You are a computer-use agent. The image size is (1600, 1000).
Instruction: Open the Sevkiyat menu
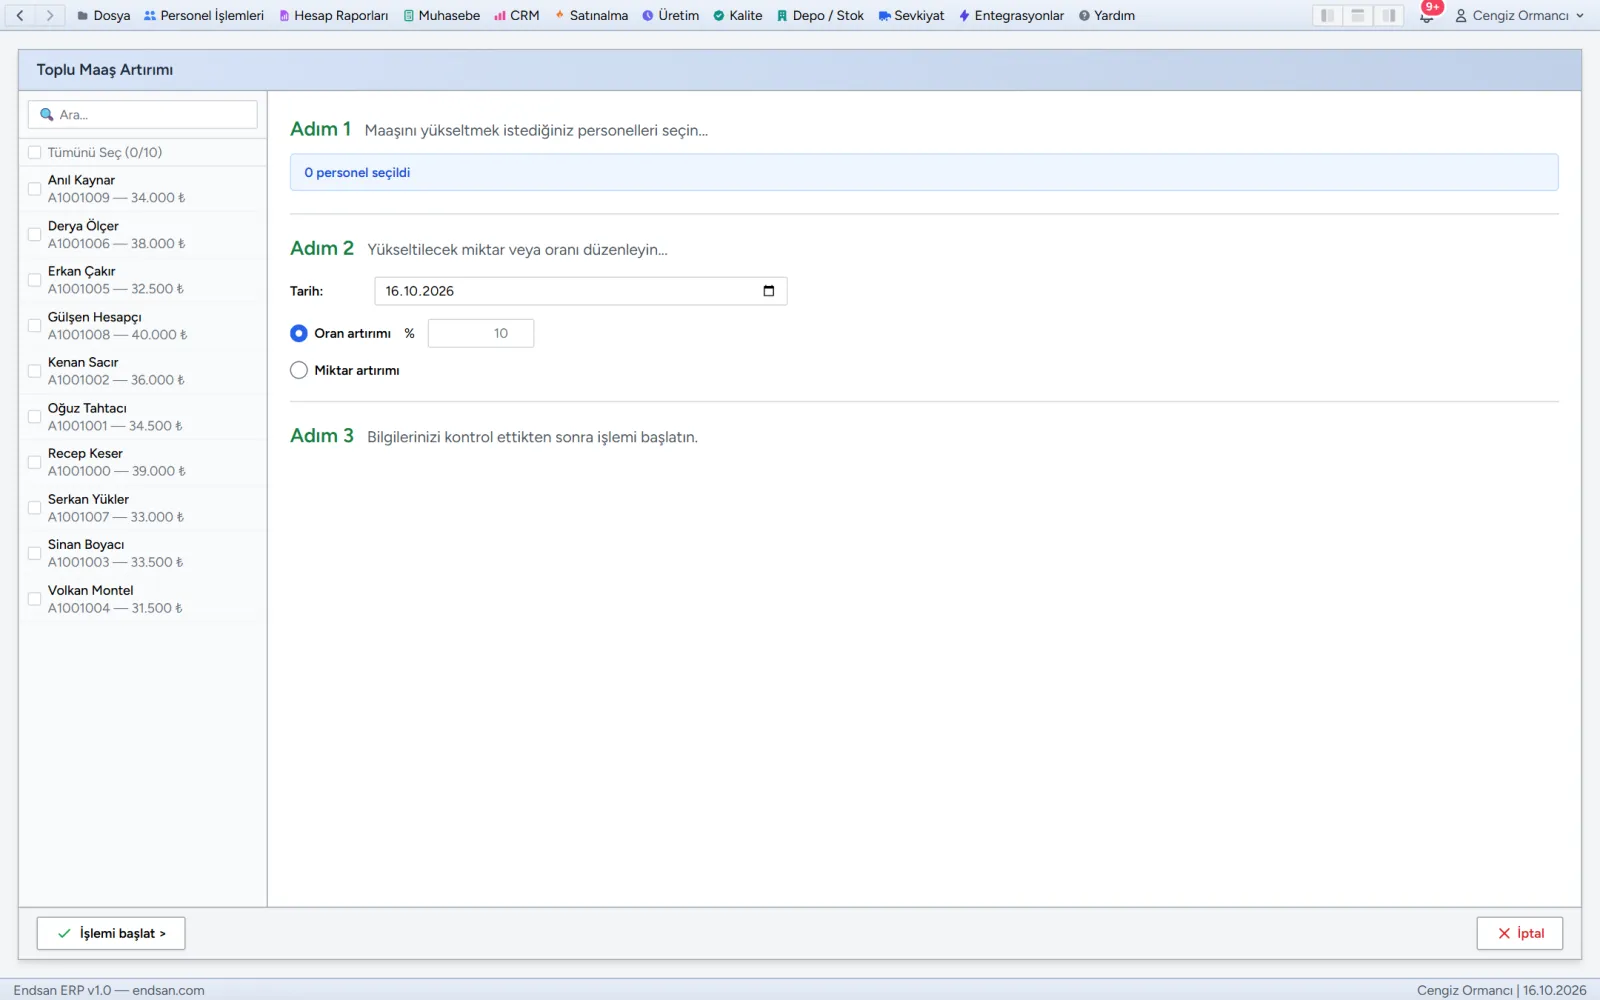coord(911,15)
